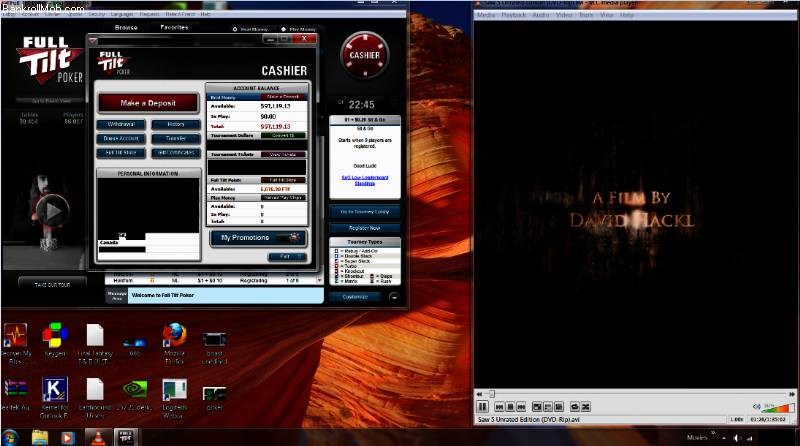The image size is (800, 446).
Task: Toggle Super Stack tourney type checkbox
Action: 336,261
